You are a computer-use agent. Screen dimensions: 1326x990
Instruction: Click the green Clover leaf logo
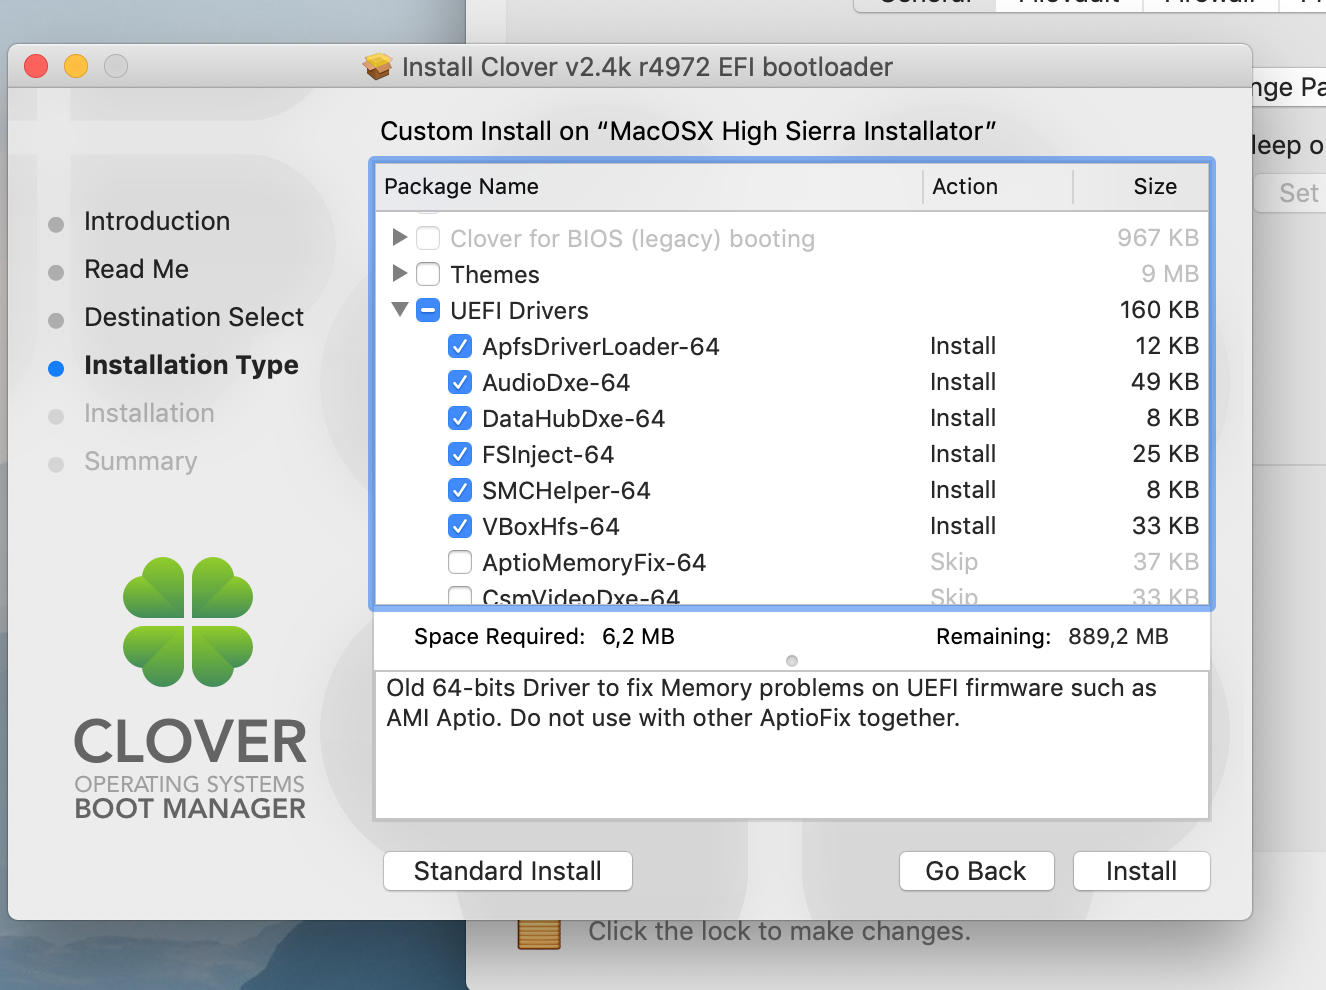point(188,622)
